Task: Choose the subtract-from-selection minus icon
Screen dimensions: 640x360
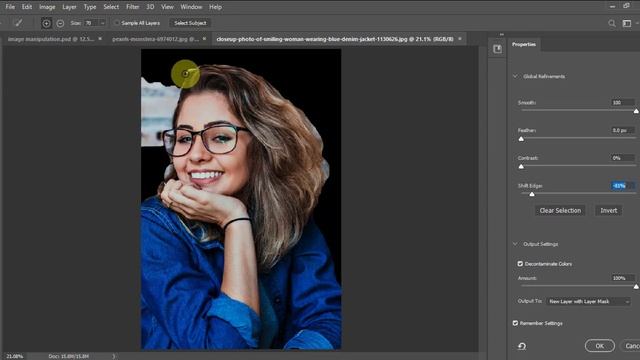Action: click(x=60, y=23)
